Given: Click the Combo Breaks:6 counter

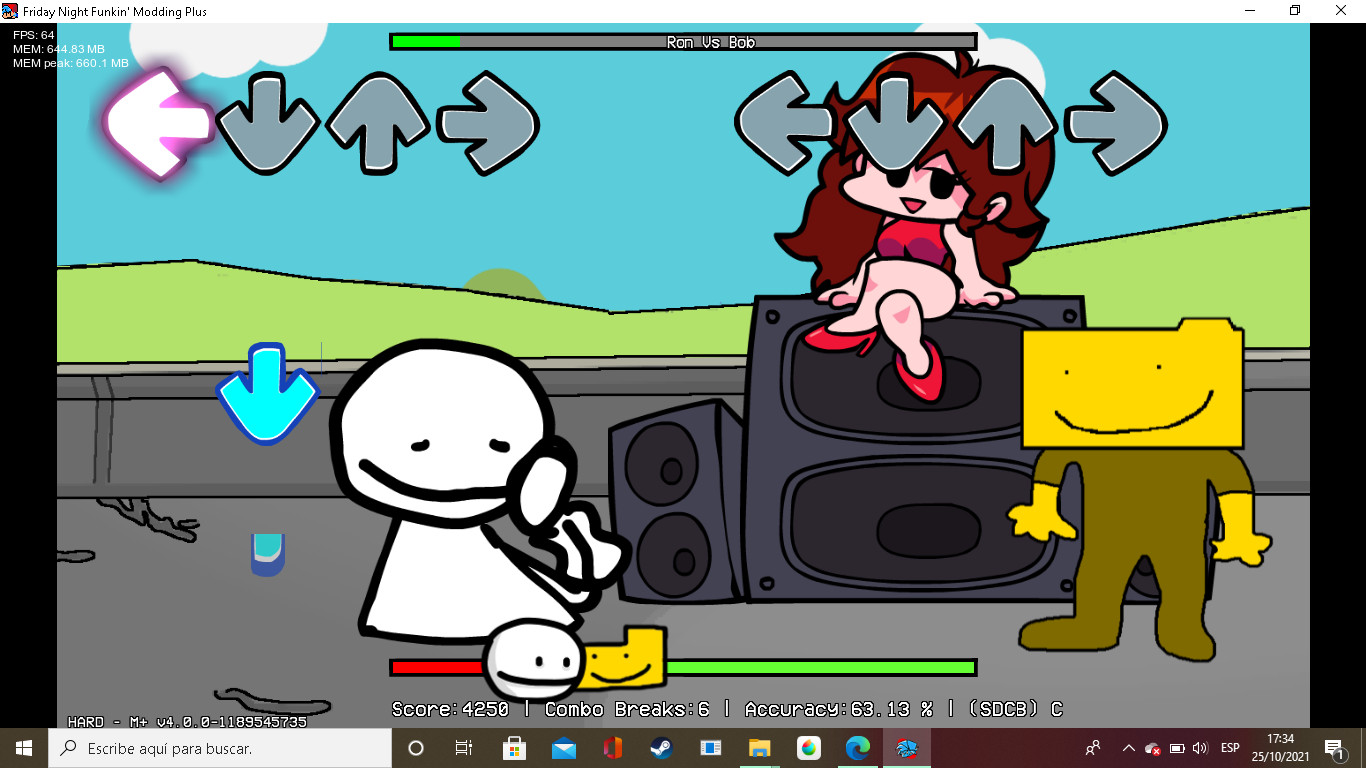Looking at the screenshot, I should click(627, 709).
